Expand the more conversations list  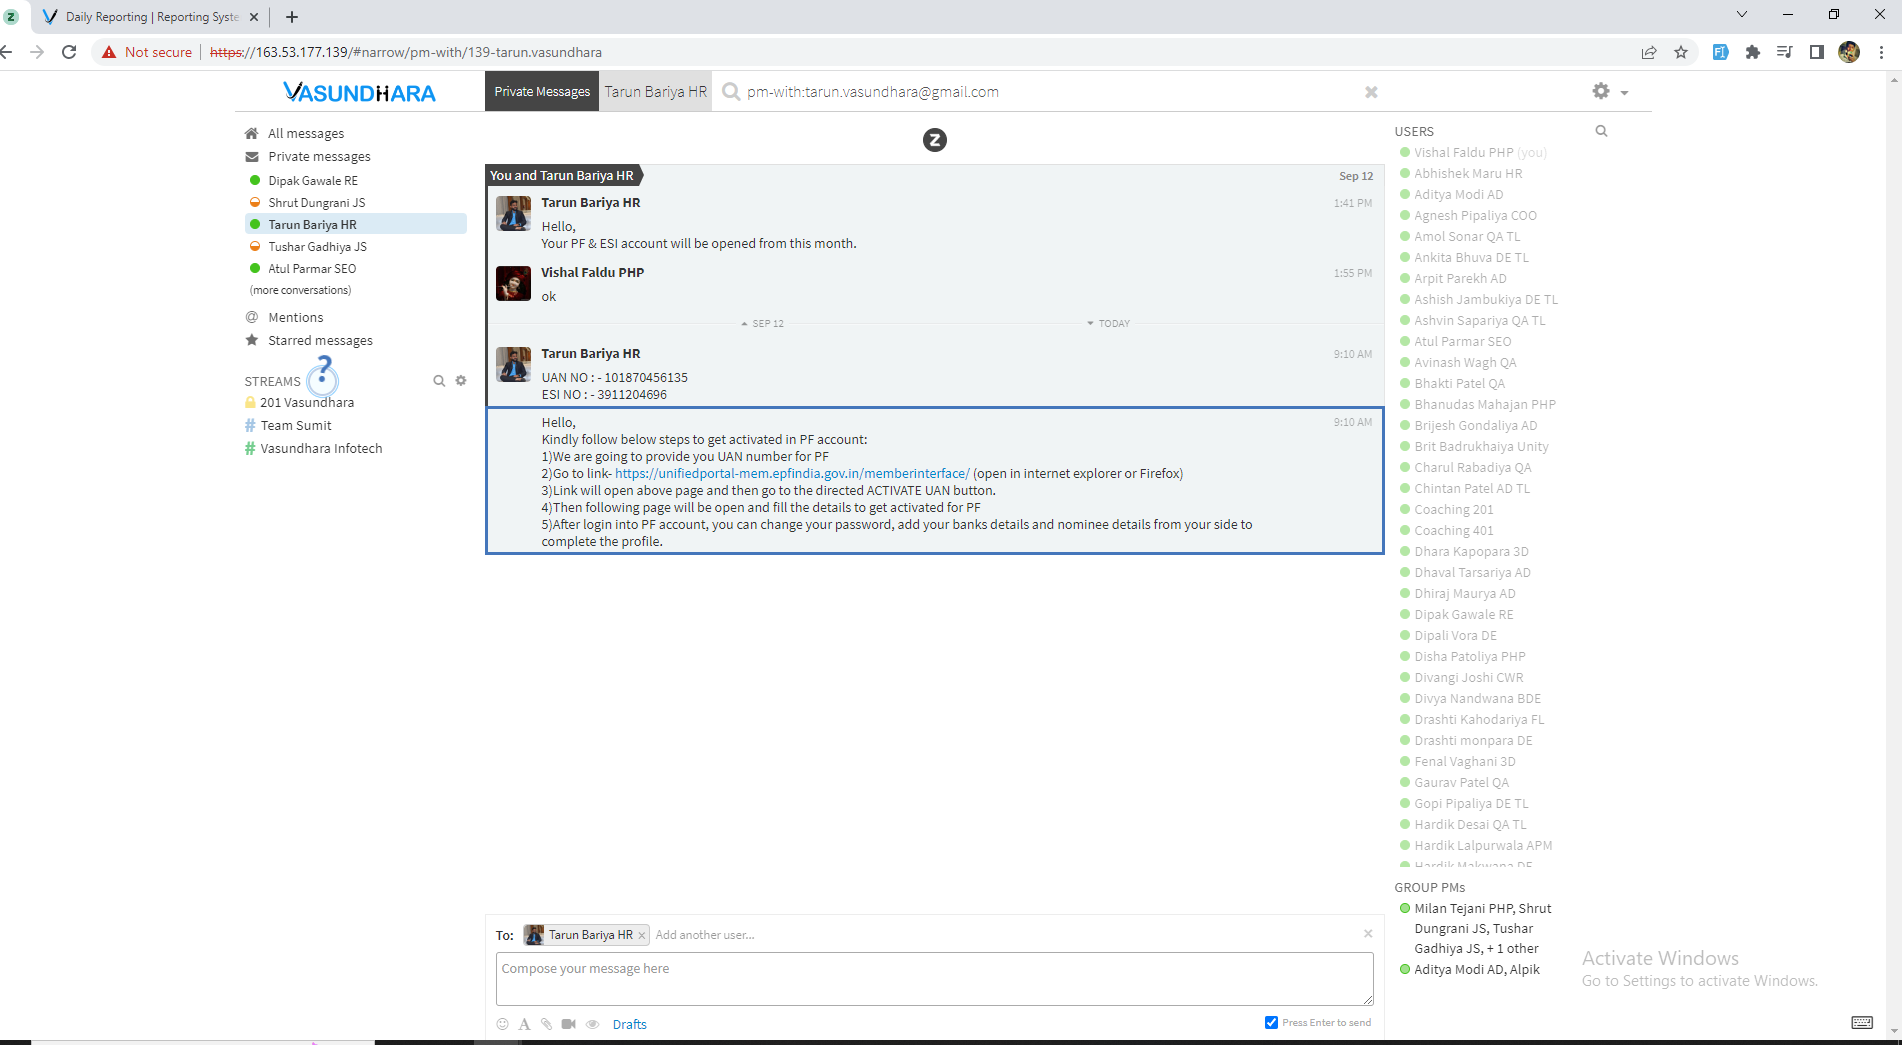pyautogui.click(x=300, y=290)
